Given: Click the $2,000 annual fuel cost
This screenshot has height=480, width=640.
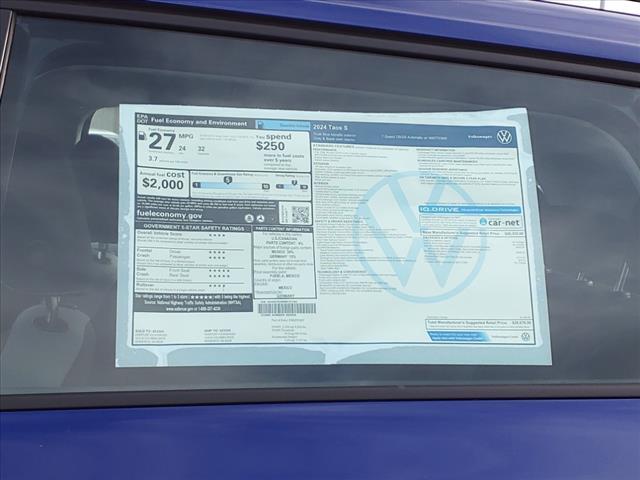Looking at the screenshot, I should pyautogui.click(x=163, y=184).
